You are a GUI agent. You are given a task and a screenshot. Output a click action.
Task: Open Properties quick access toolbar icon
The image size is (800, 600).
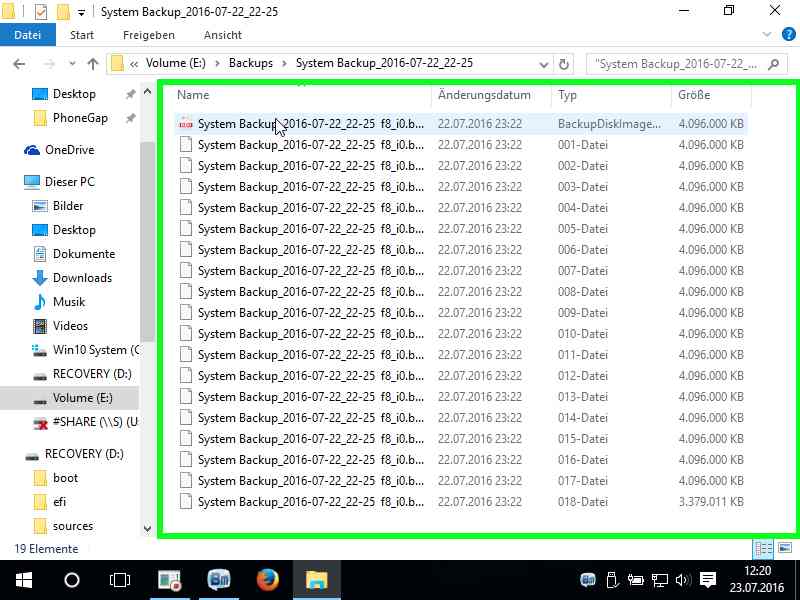pyautogui.click(x=41, y=11)
